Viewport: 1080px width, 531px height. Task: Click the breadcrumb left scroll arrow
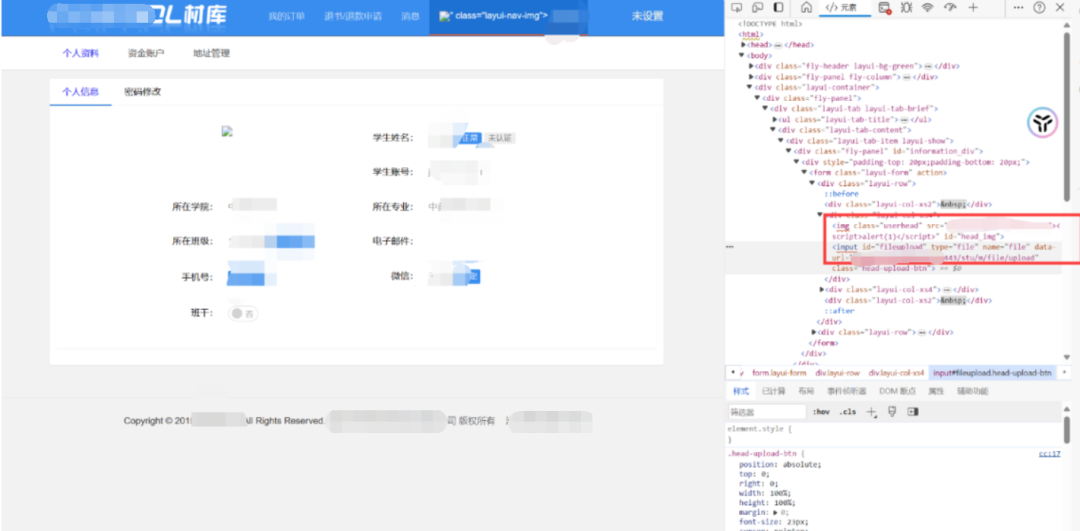tap(731, 372)
